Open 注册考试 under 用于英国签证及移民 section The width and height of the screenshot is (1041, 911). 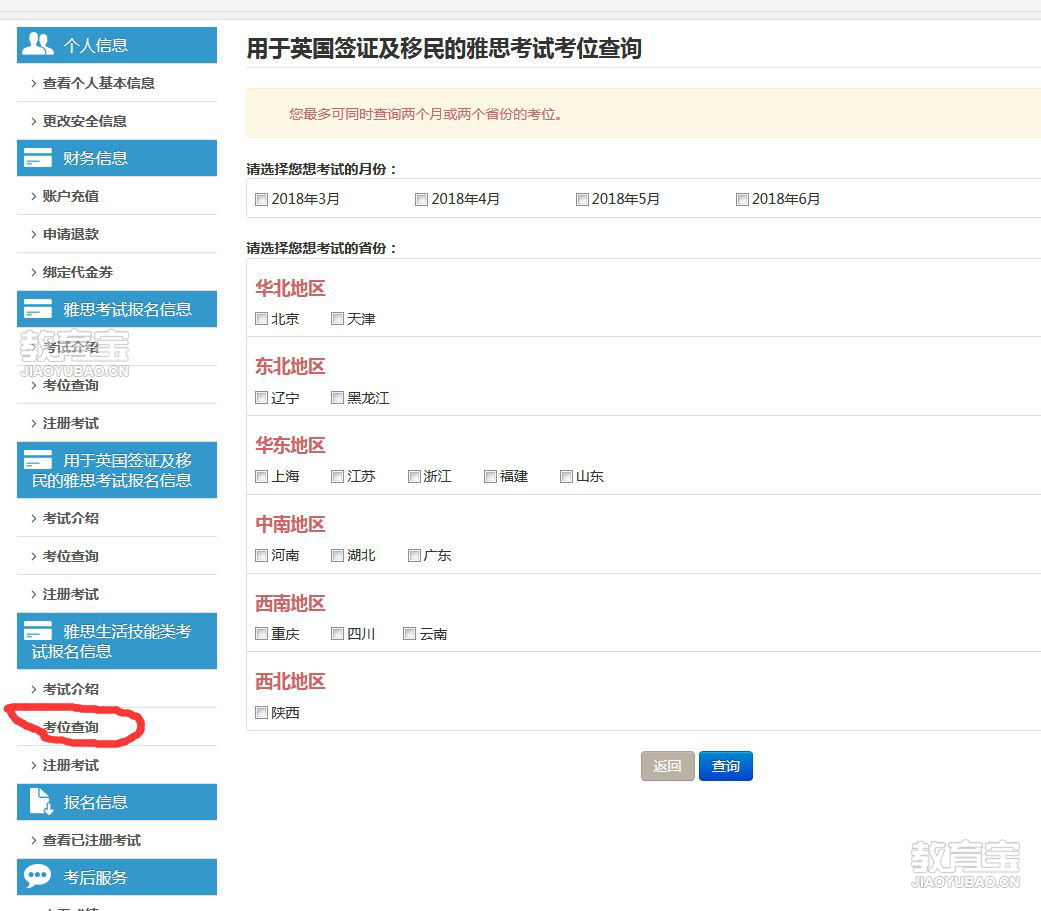point(71,594)
